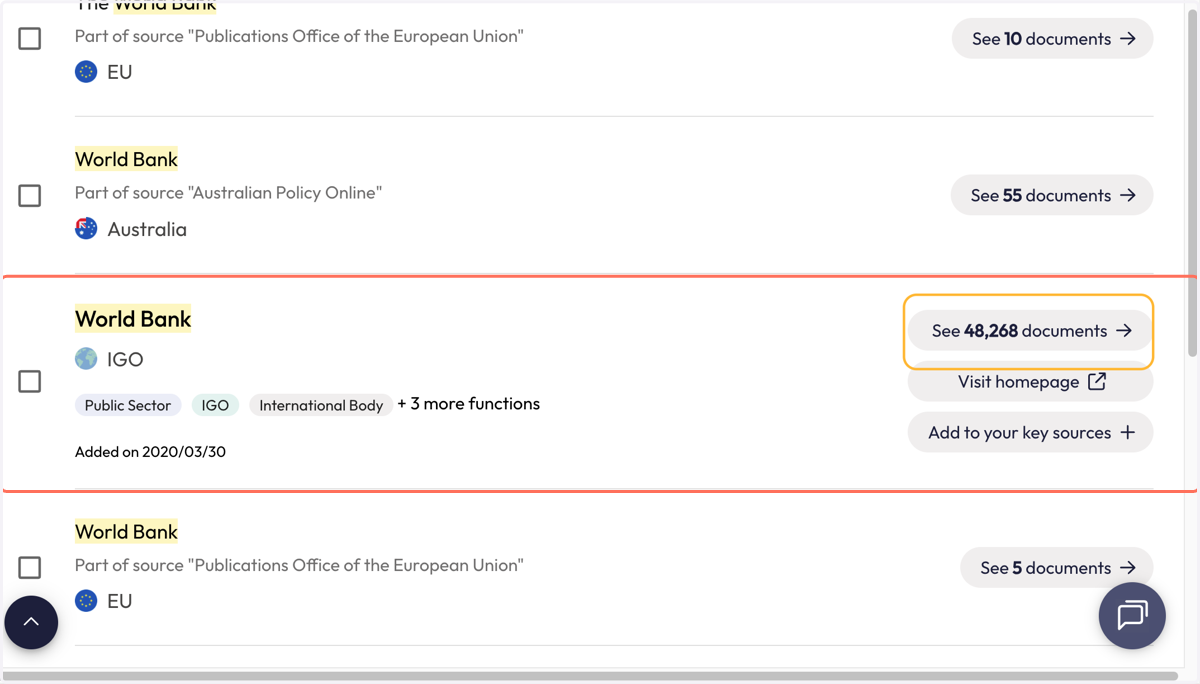The width and height of the screenshot is (1200, 684).
Task: Expand '+ 3 more functions' tag list
Action: pyautogui.click(x=468, y=404)
